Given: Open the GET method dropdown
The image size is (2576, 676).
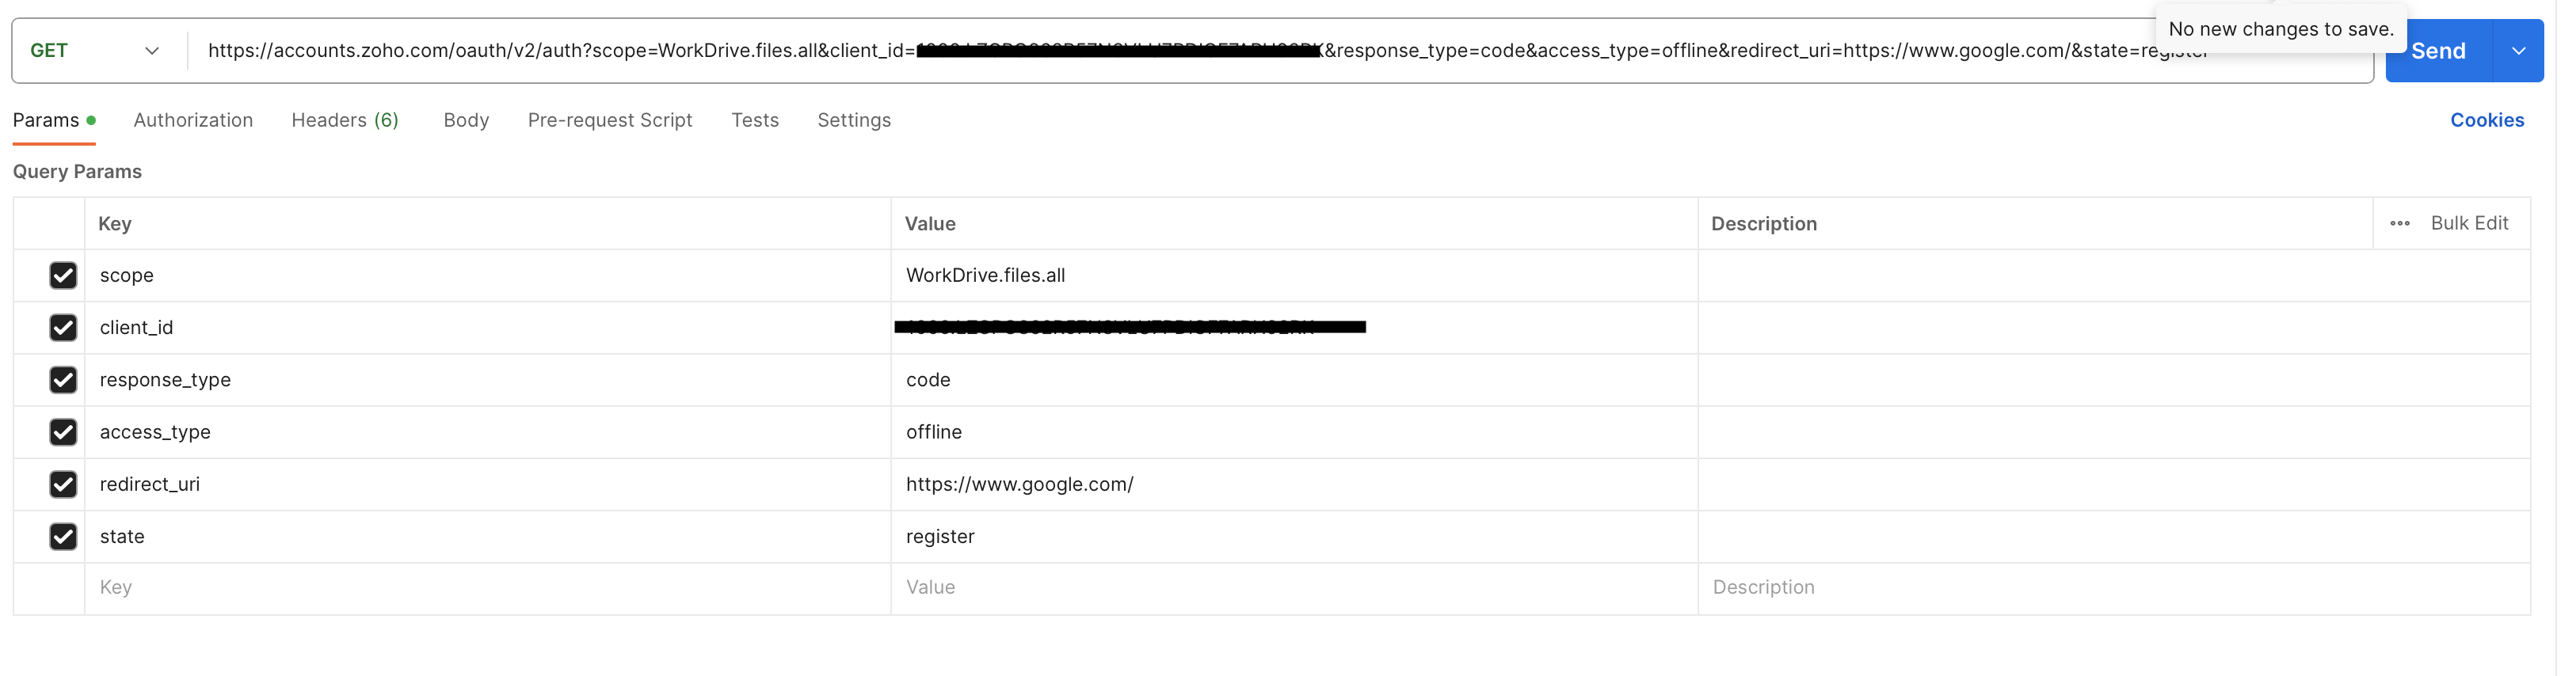Looking at the screenshot, I should (96, 51).
